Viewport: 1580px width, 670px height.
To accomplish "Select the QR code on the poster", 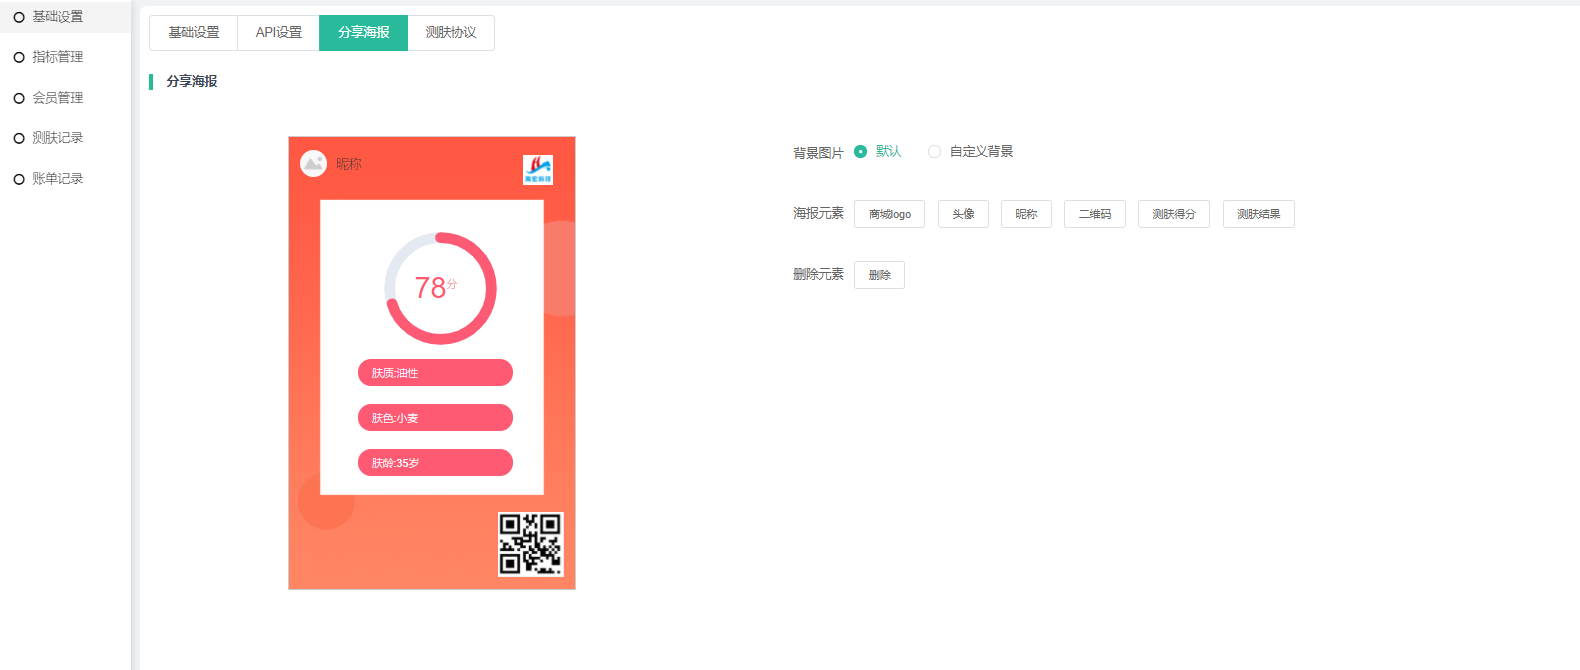I will [x=531, y=544].
